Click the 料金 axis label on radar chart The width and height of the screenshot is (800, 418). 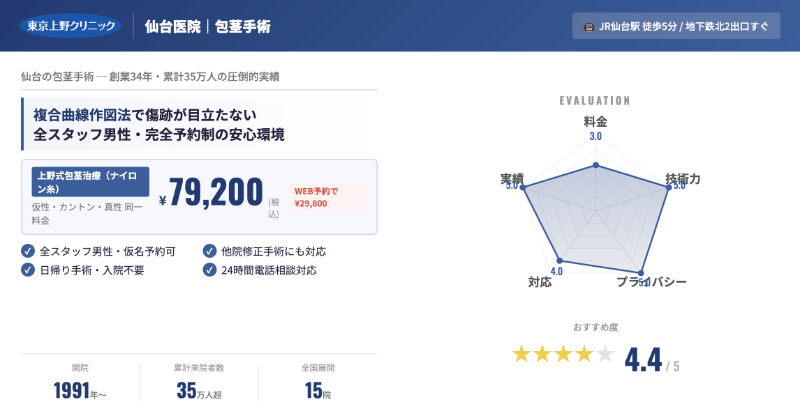pos(595,121)
